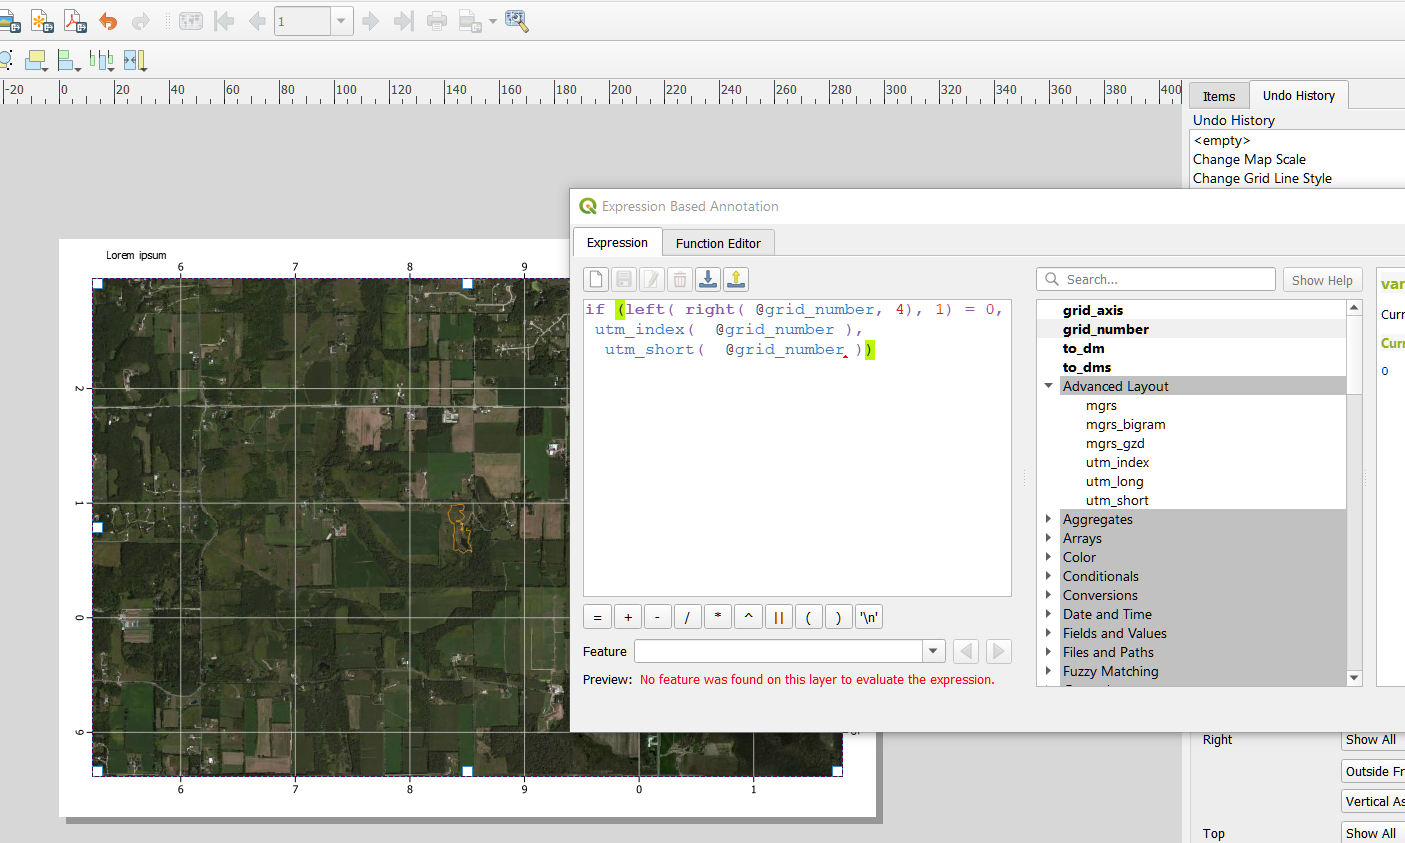Insert the division operator
The image size is (1405, 843).
pyautogui.click(x=688, y=617)
